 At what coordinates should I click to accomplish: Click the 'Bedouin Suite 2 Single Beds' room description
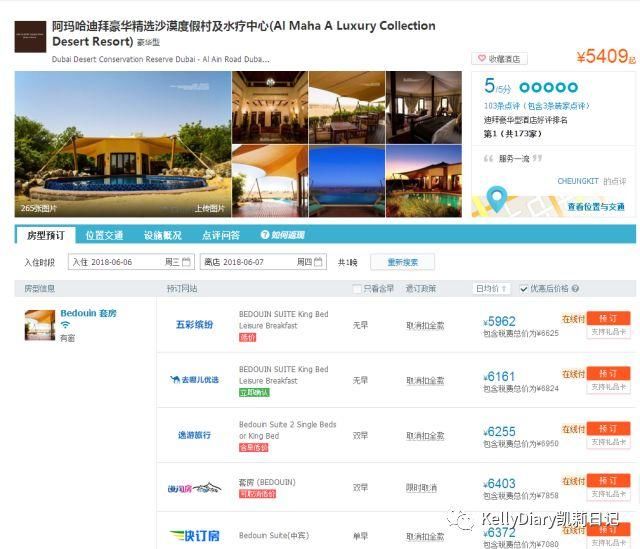click(287, 430)
